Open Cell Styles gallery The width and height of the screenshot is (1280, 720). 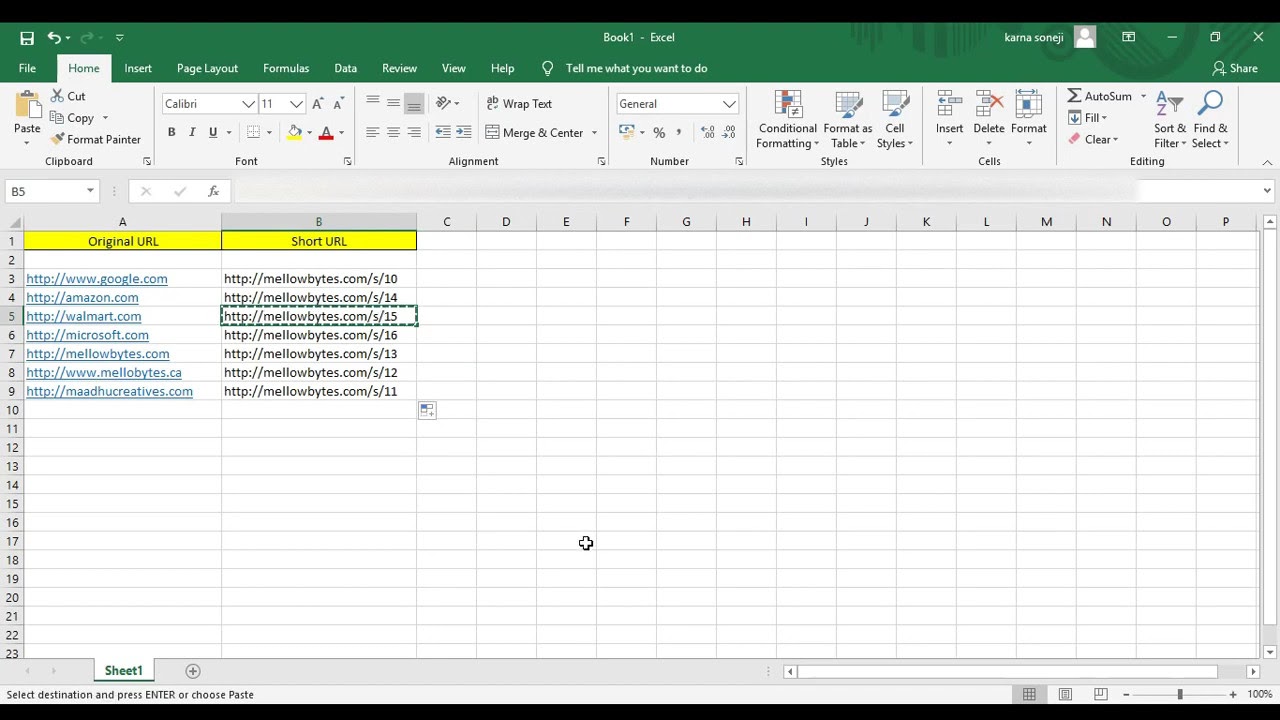pyautogui.click(x=895, y=120)
